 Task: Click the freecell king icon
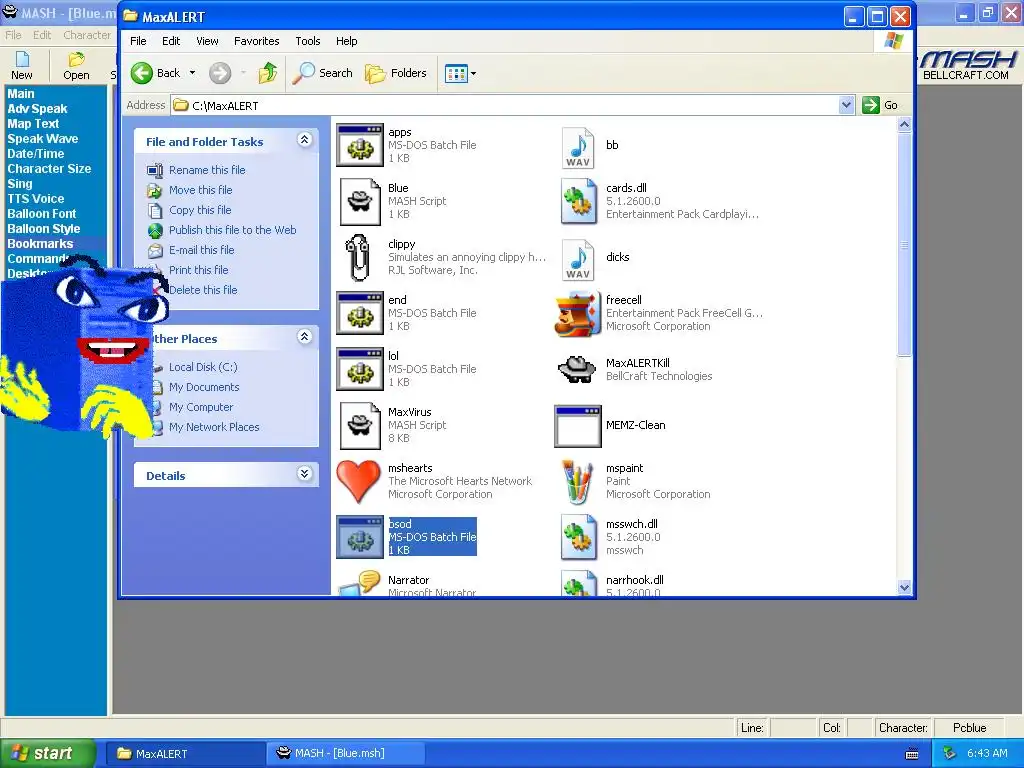[577, 313]
